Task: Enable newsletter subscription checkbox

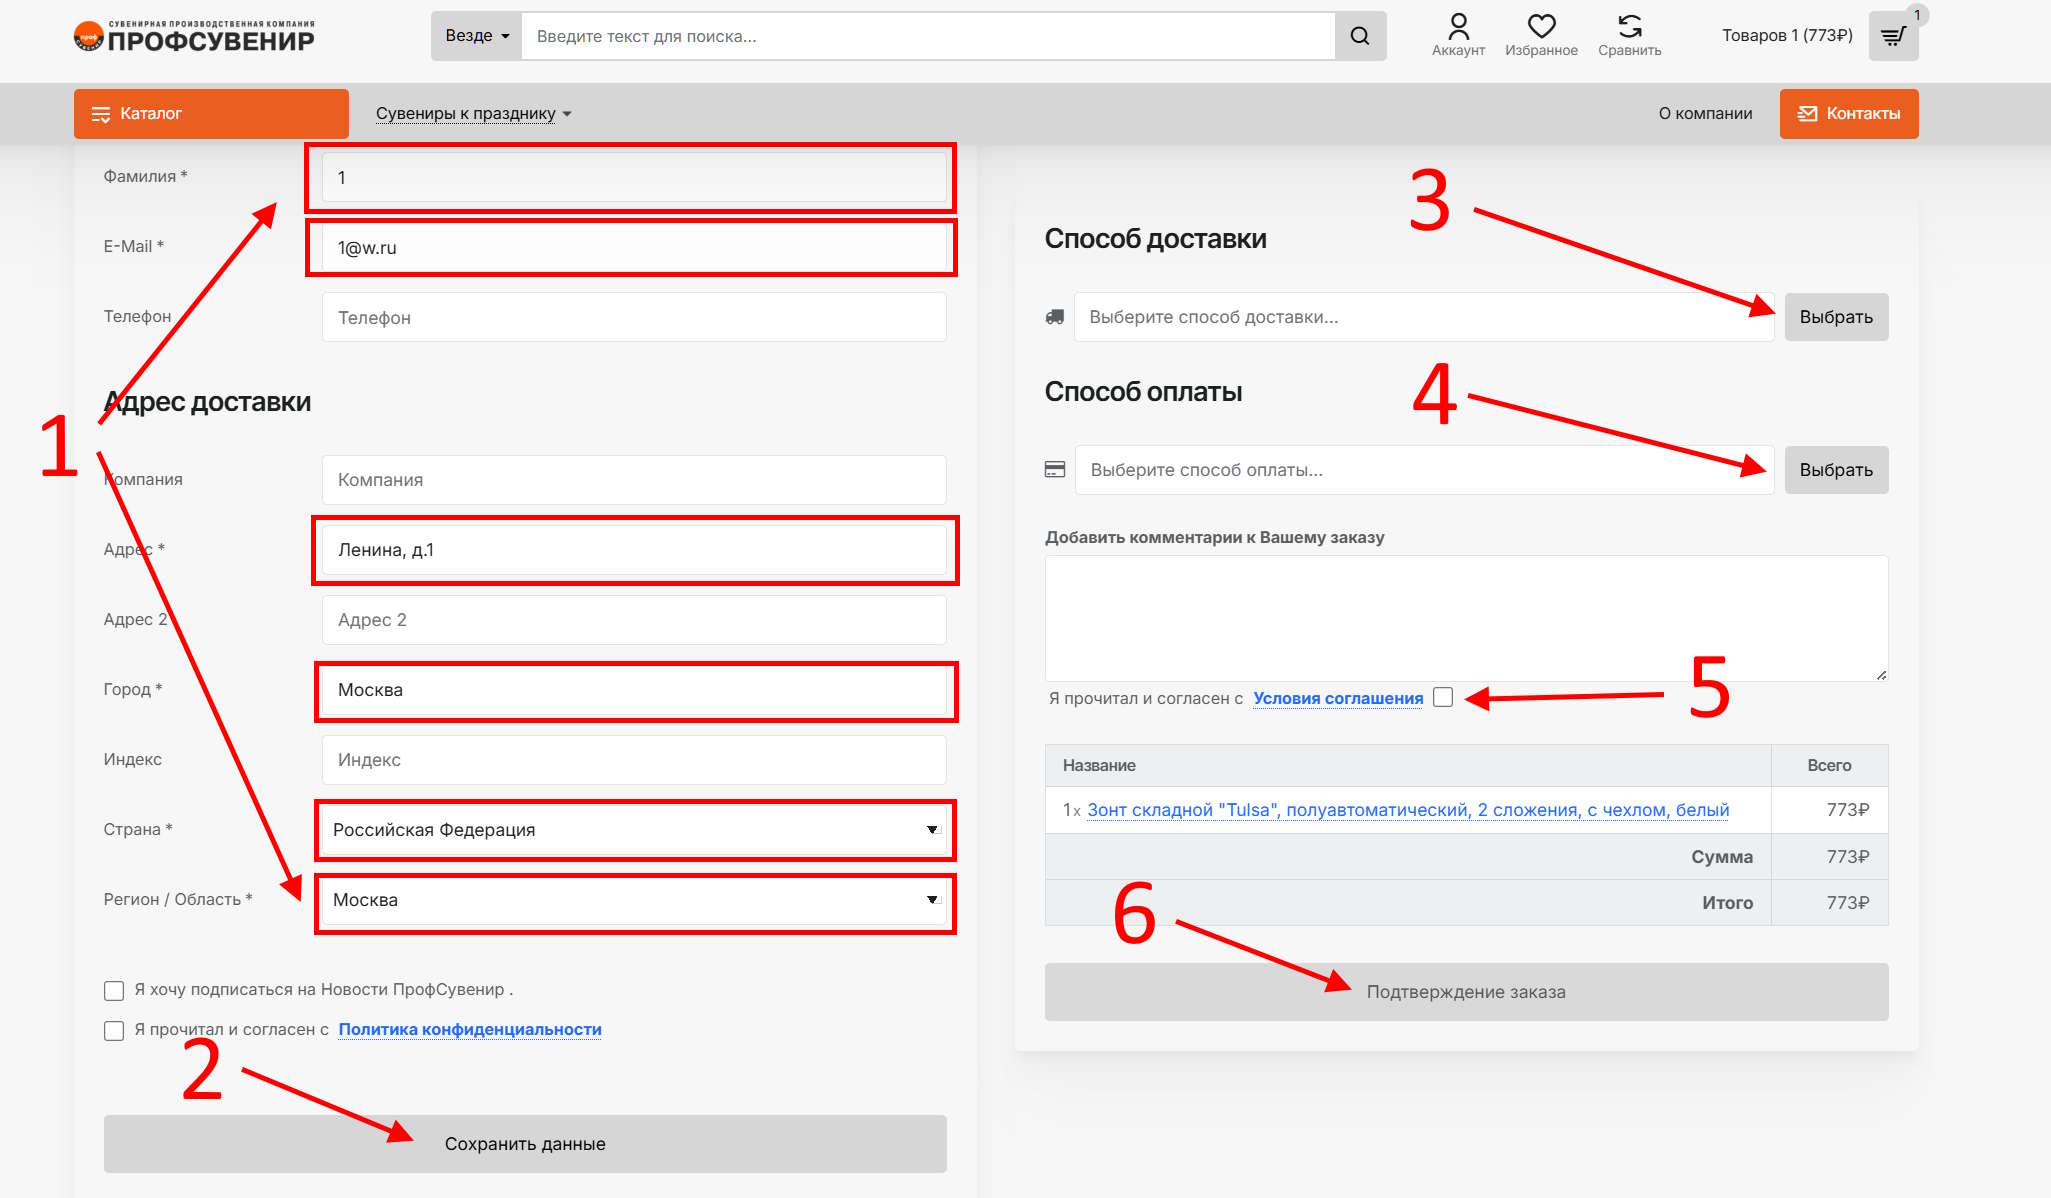Action: pos(114,991)
